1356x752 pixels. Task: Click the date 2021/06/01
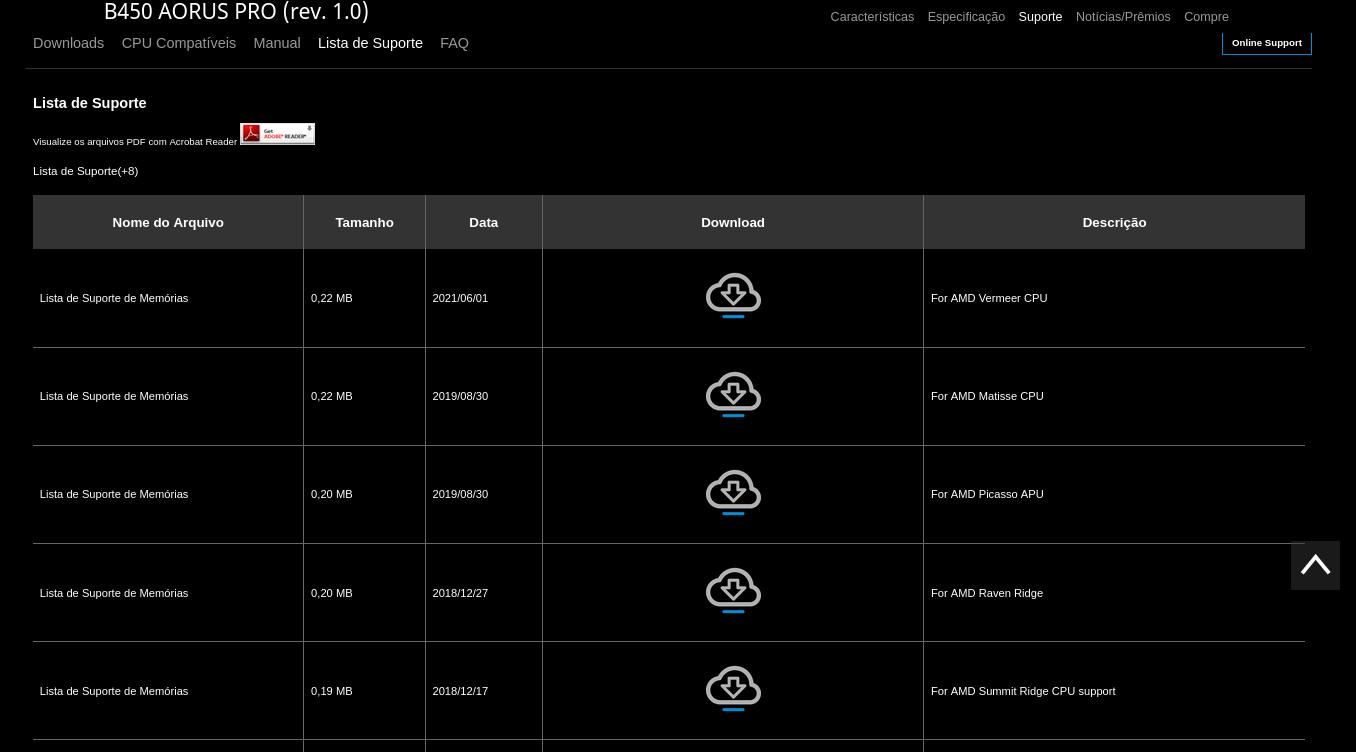click(x=460, y=298)
